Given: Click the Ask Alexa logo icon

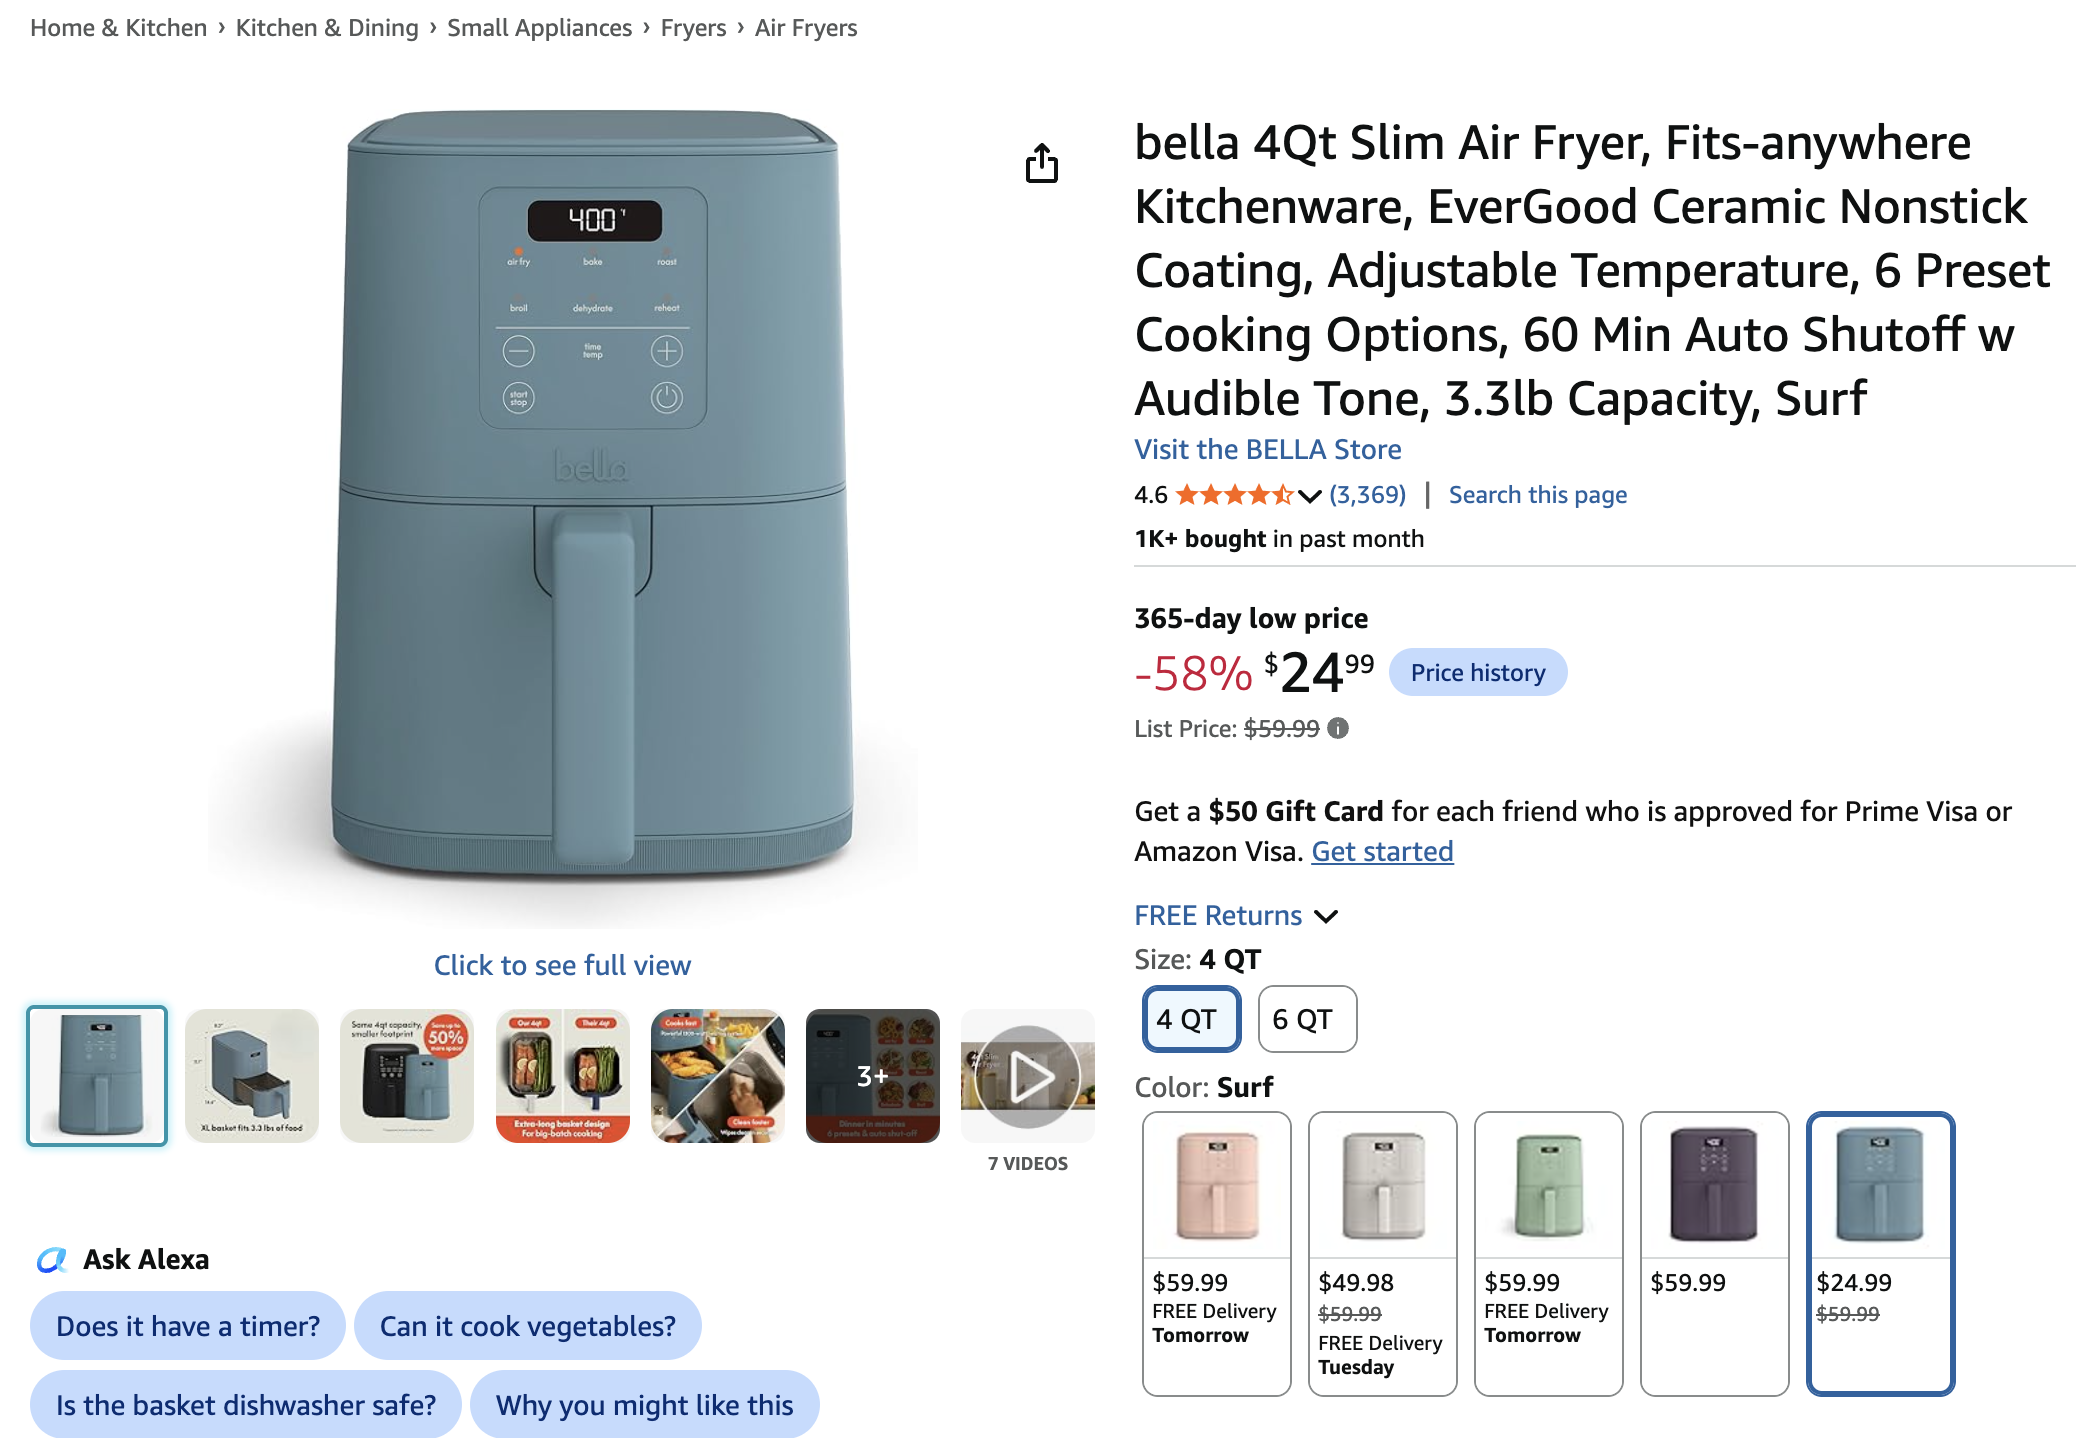Looking at the screenshot, I should [x=52, y=1260].
